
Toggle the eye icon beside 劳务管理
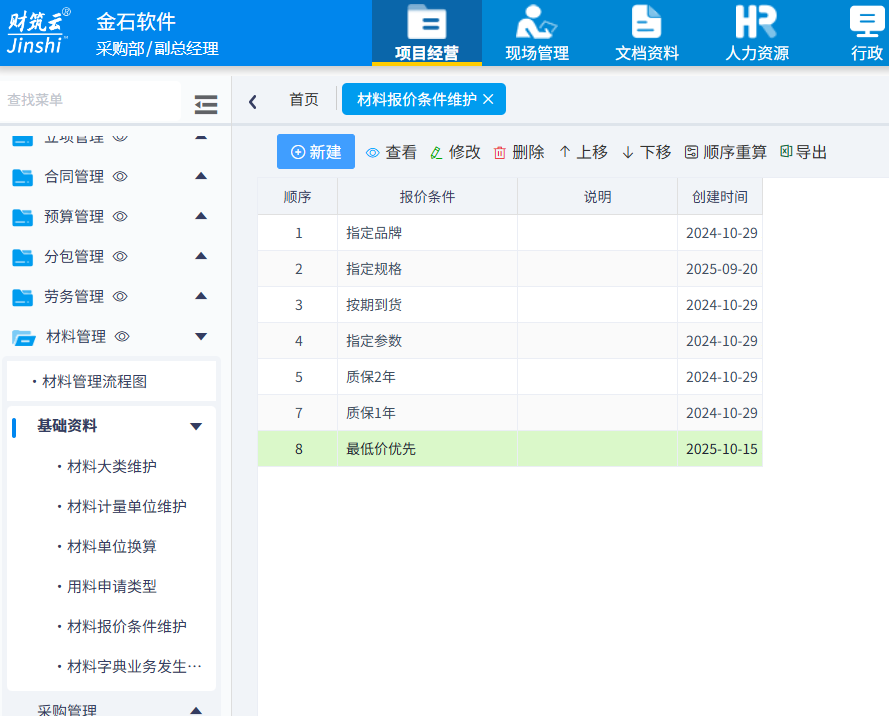tap(120, 296)
